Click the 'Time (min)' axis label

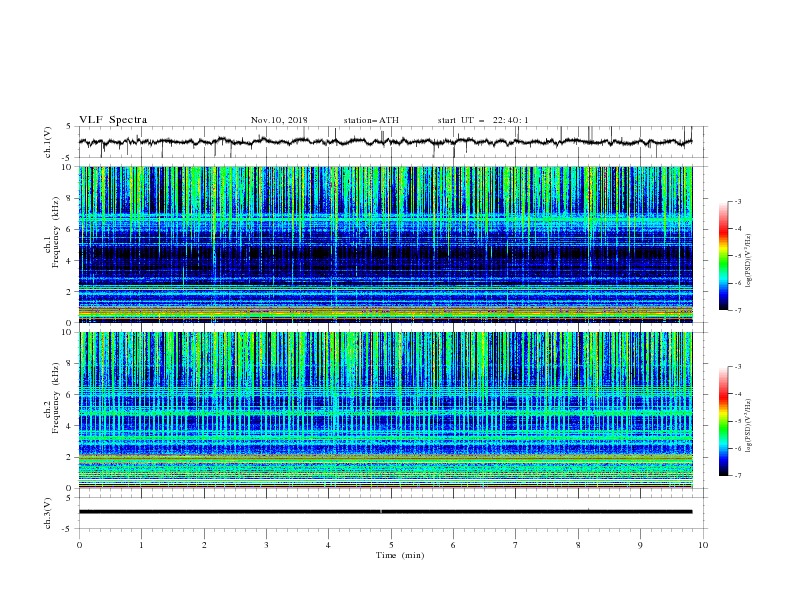click(x=400, y=555)
